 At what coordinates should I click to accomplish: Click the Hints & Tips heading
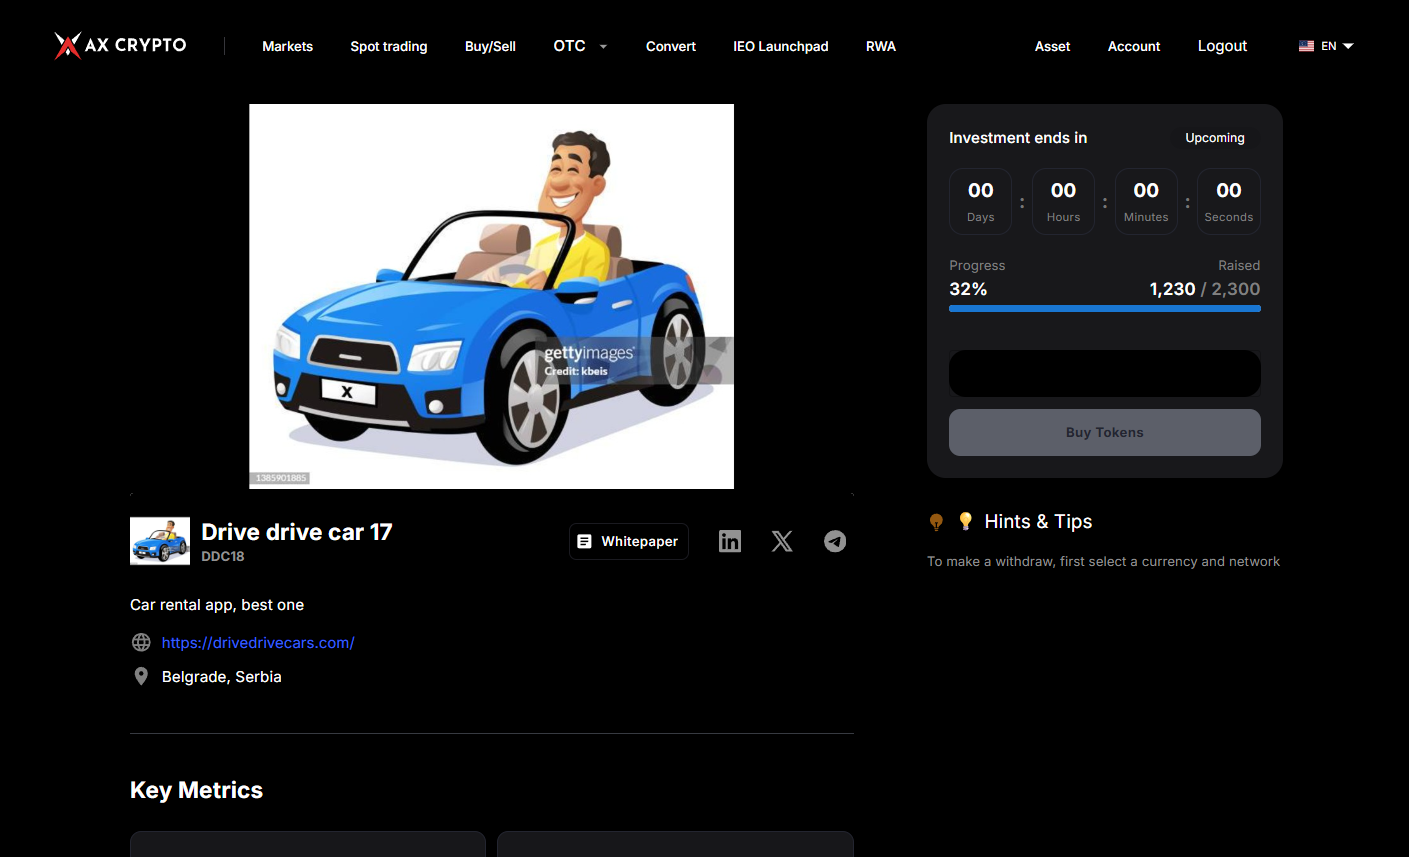1038,521
